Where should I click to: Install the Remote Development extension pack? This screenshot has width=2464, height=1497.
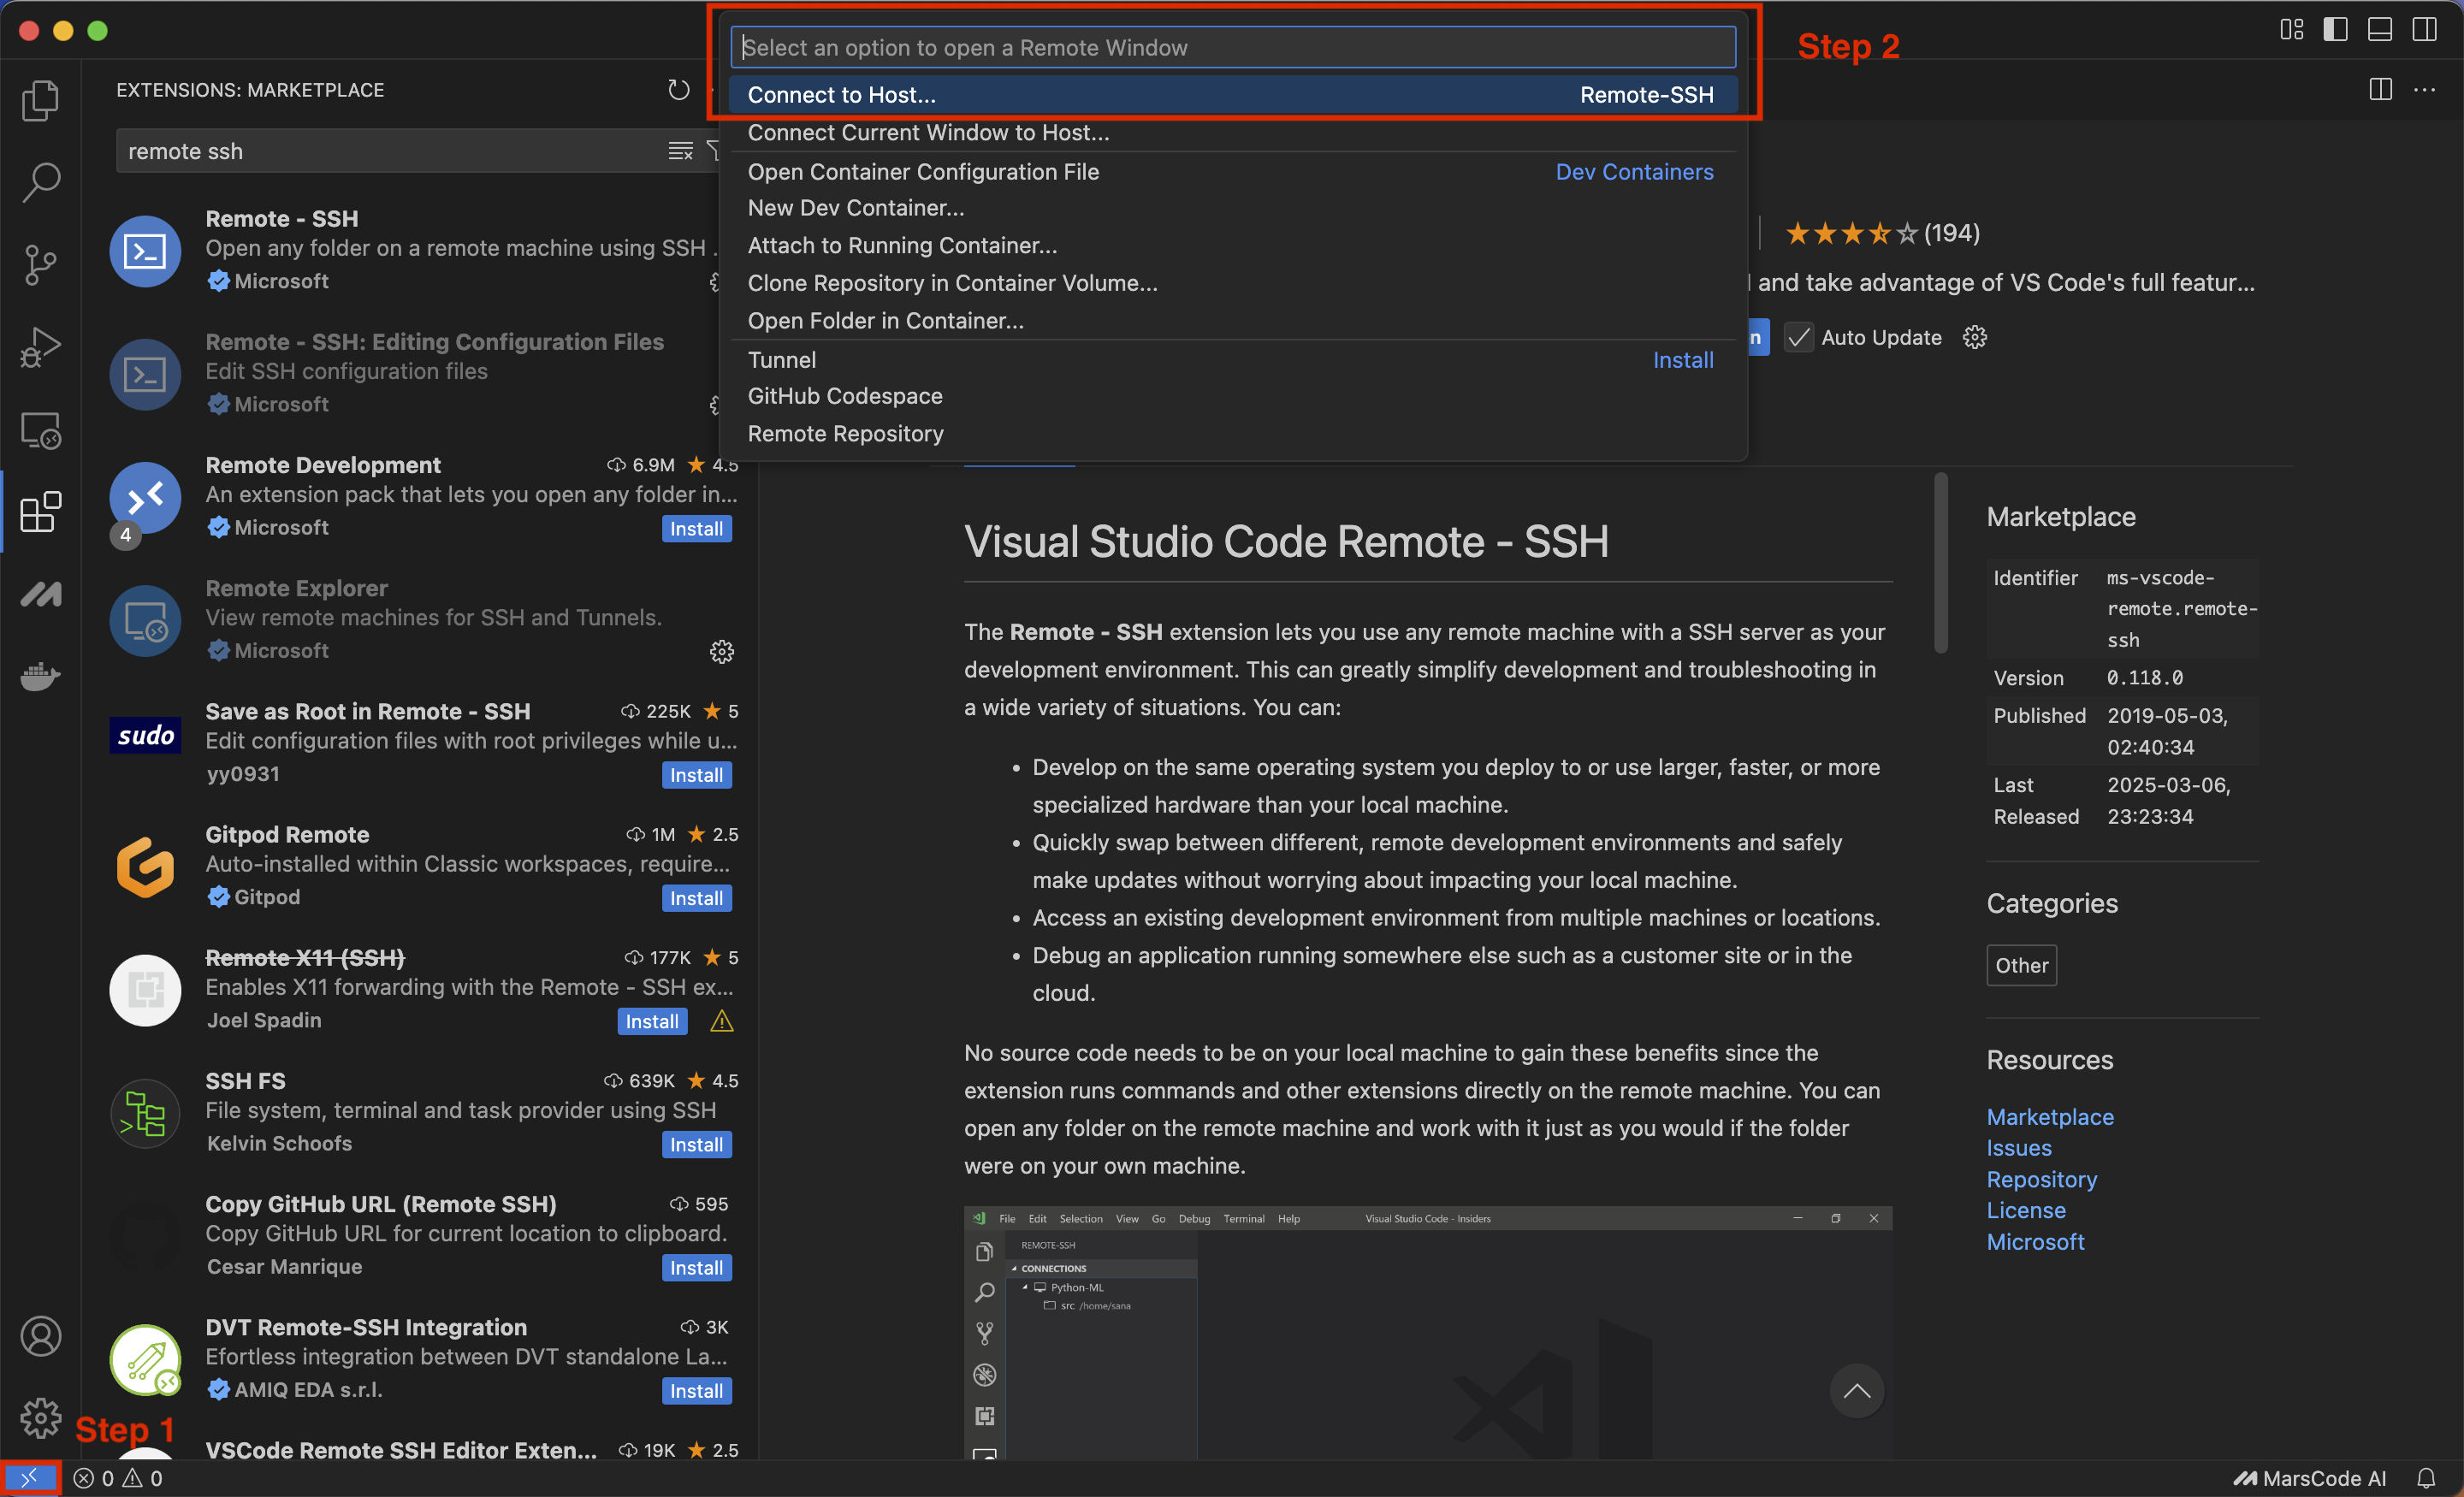[696, 529]
